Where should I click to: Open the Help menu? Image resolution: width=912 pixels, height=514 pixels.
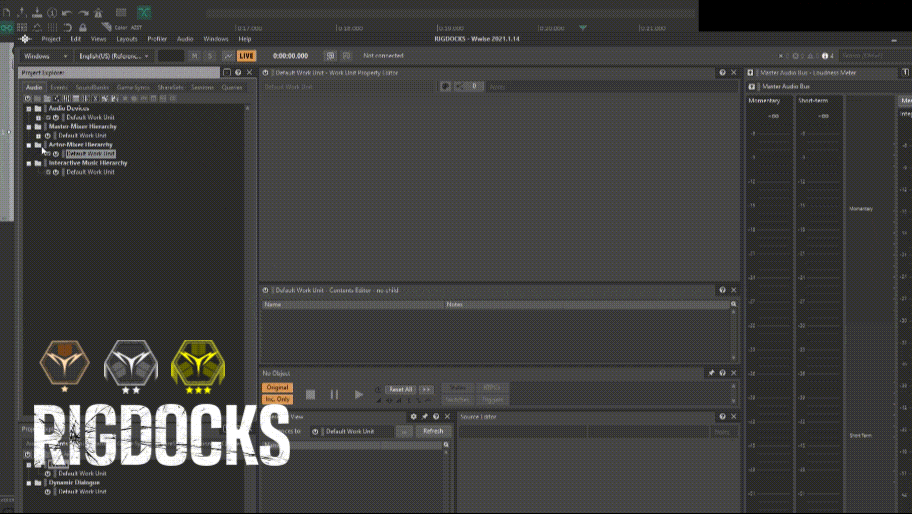pyautogui.click(x=245, y=39)
